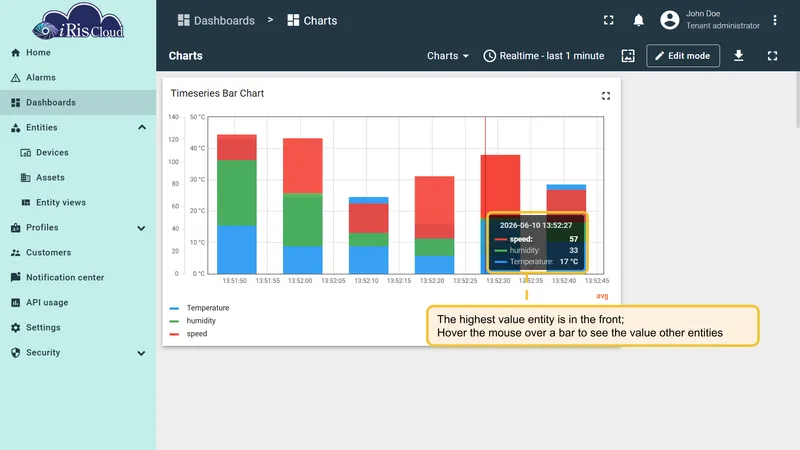Click the Devices icon
Screen dimensions: 800x450
[26, 153]
